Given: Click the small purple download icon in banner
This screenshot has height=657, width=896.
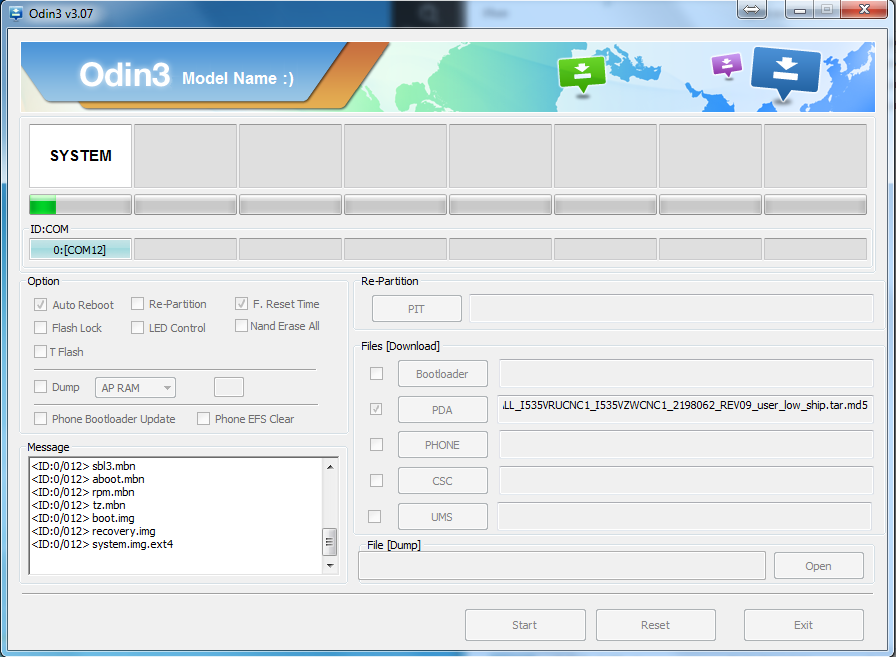Looking at the screenshot, I should [x=727, y=65].
